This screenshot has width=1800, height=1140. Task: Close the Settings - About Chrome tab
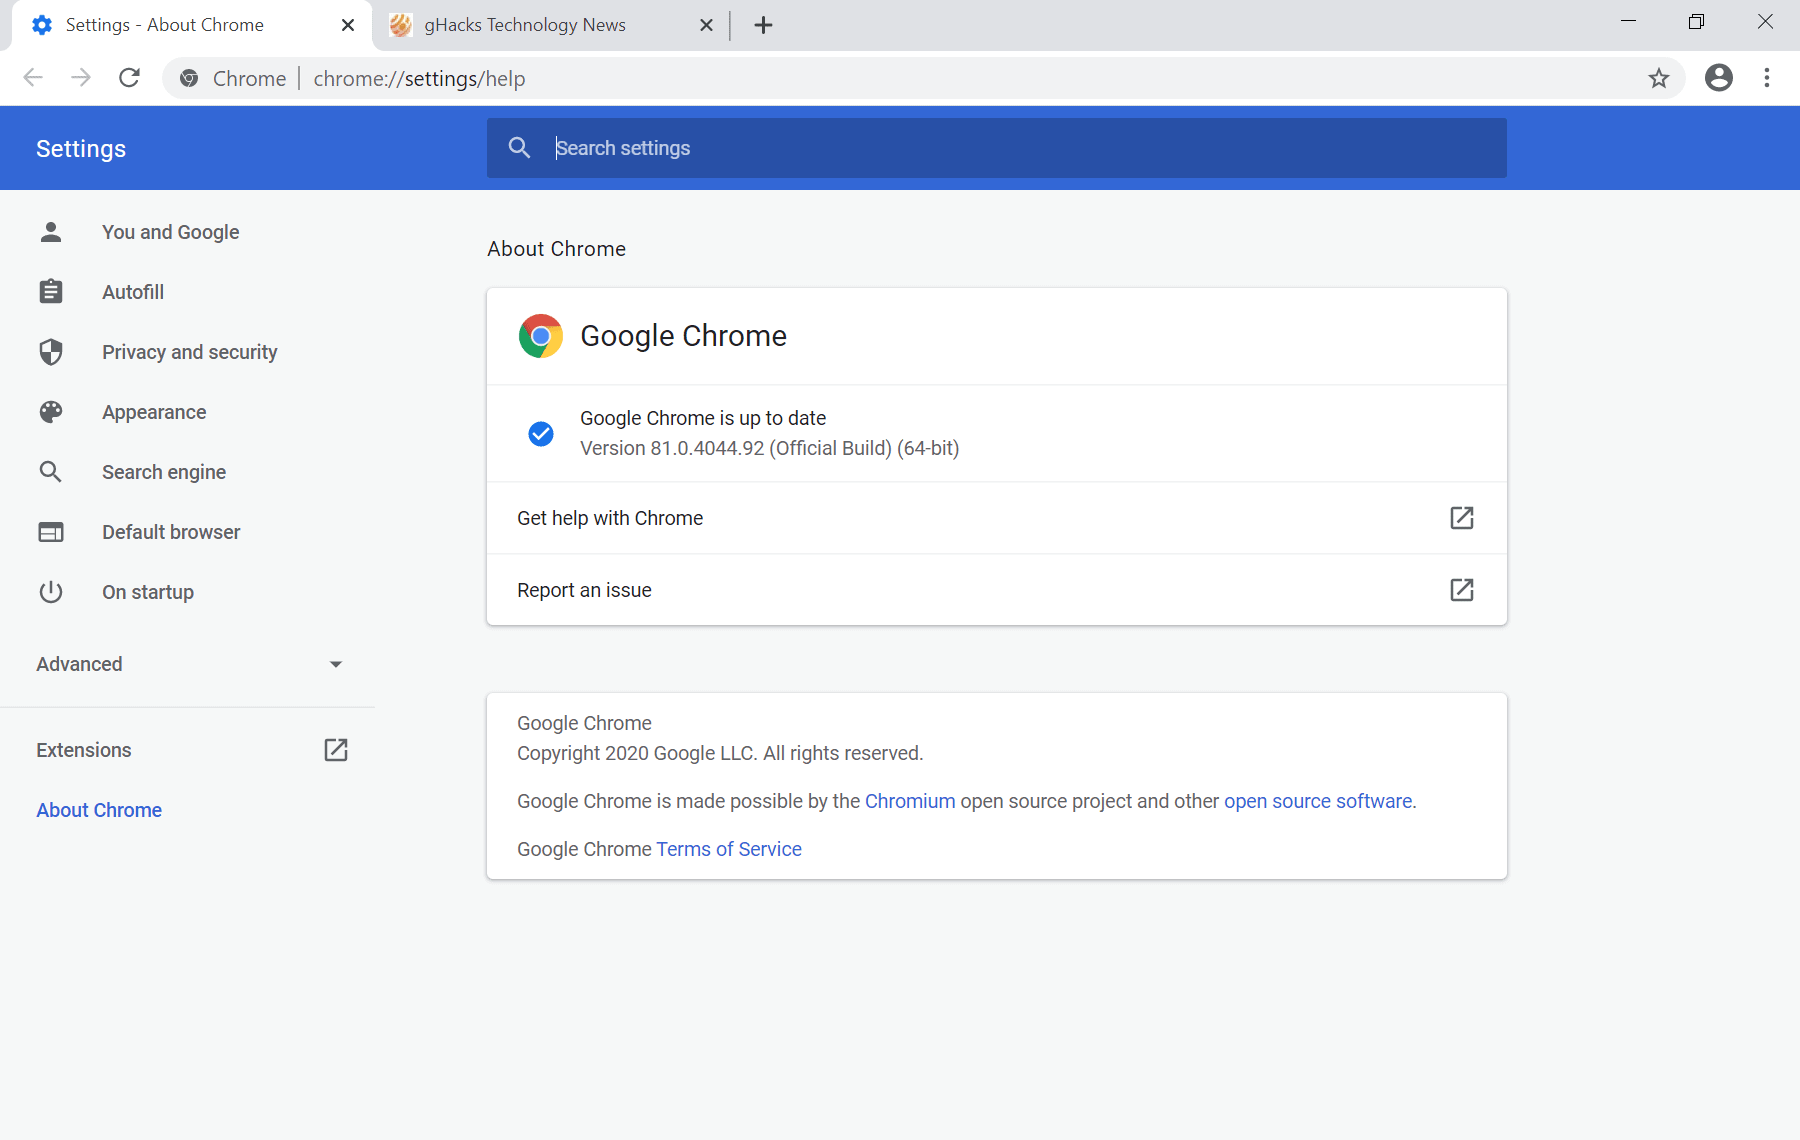(348, 25)
